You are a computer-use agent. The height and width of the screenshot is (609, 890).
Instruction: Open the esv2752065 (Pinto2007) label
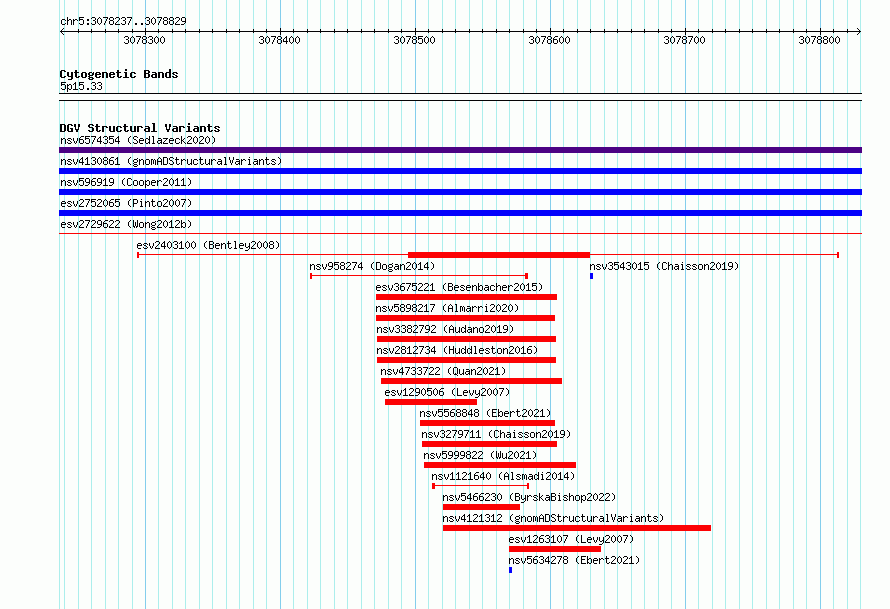pos(126,203)
